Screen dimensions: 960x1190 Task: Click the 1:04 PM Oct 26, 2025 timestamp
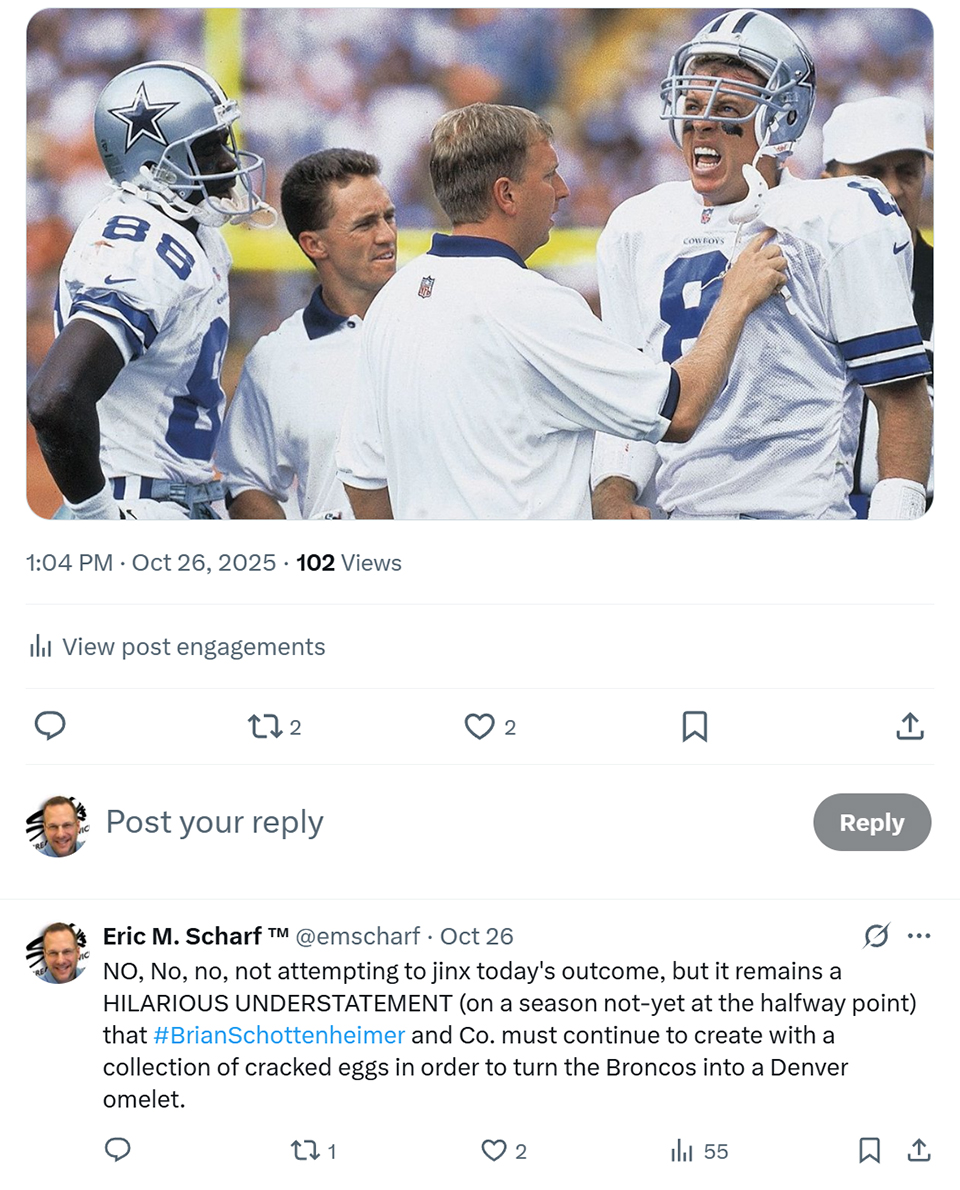pos(151,563)
